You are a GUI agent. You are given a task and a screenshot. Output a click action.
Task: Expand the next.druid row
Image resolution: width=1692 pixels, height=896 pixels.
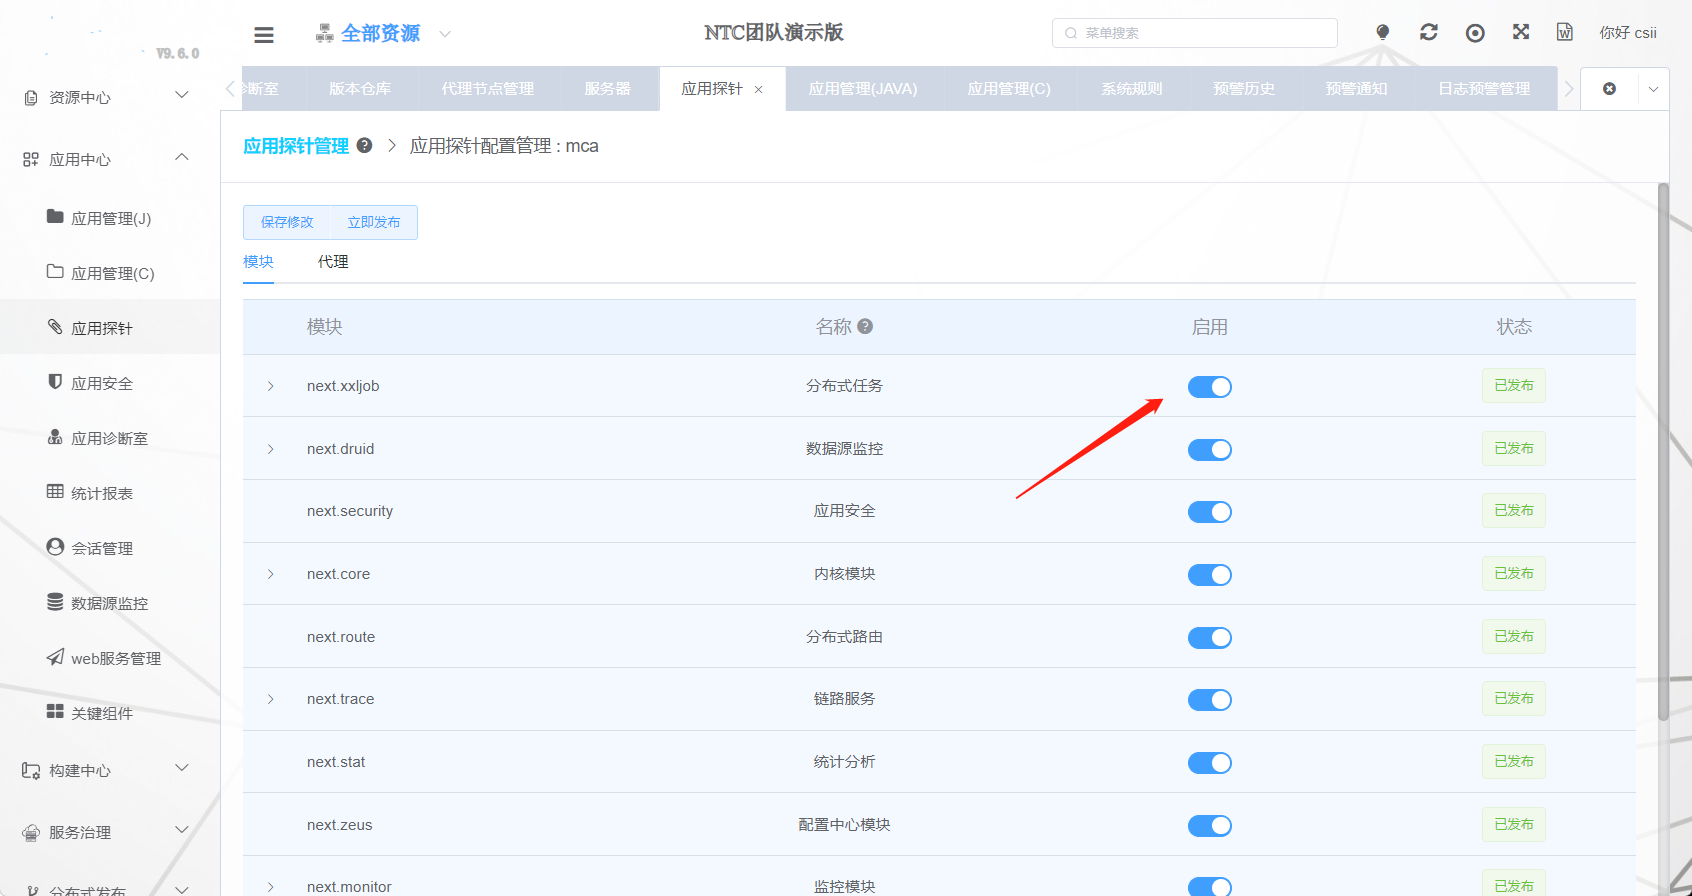270,449
